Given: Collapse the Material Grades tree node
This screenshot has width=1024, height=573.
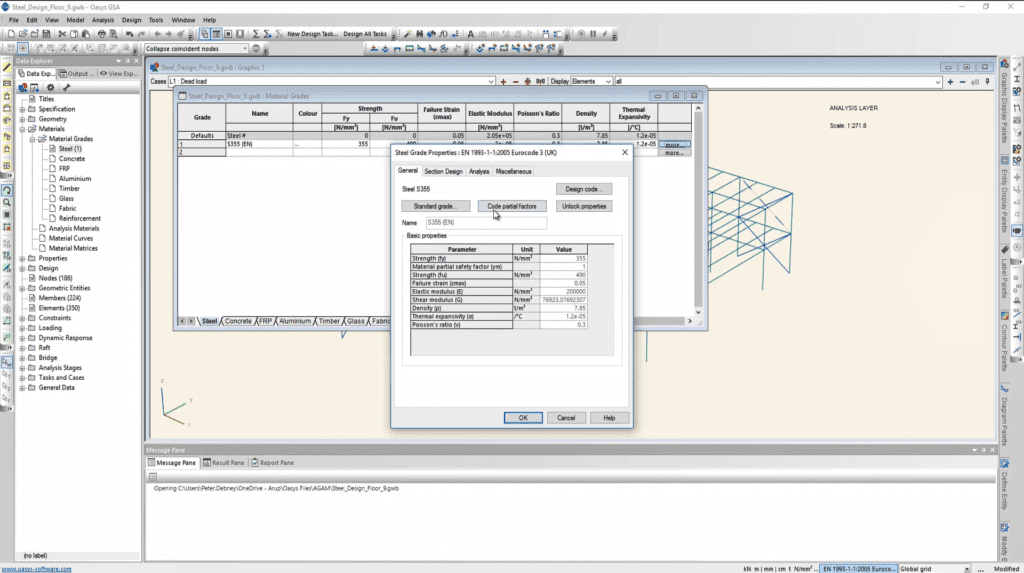Looking at the screenshot, I should point(33,139).
